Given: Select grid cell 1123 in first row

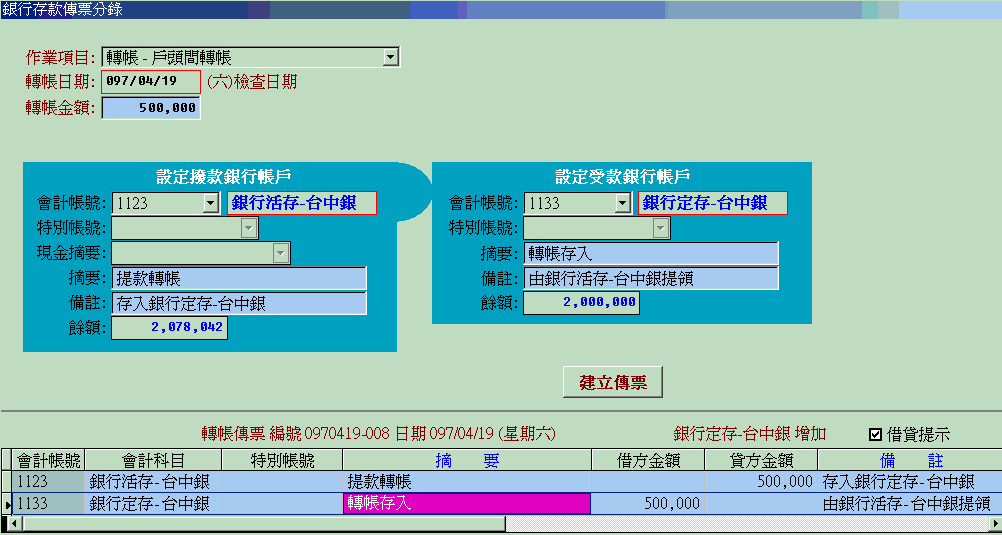Looking at the screenshot, I should click(49, 482).
